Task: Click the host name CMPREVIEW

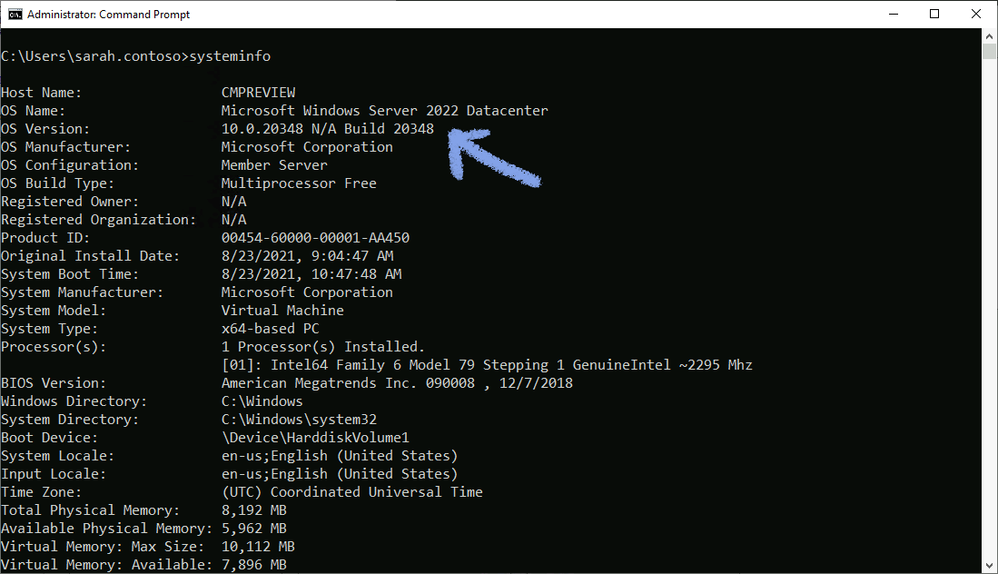Action: tap(258, 92)
